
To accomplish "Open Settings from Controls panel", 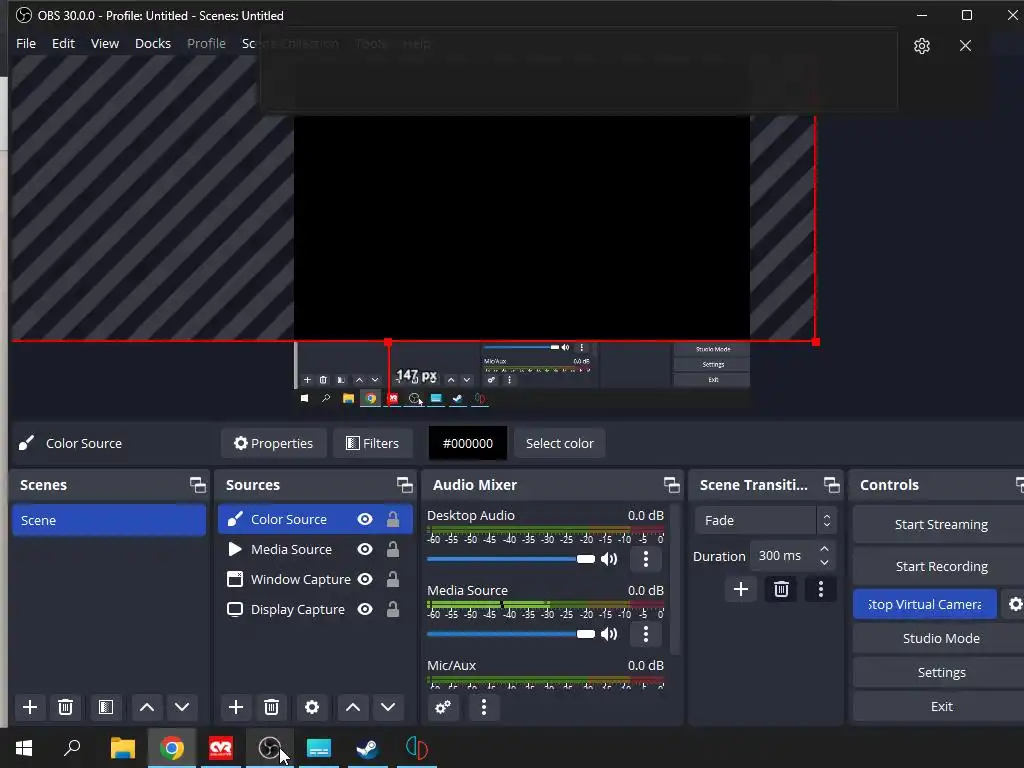I will pyautogui.click(x=940, y=672).
